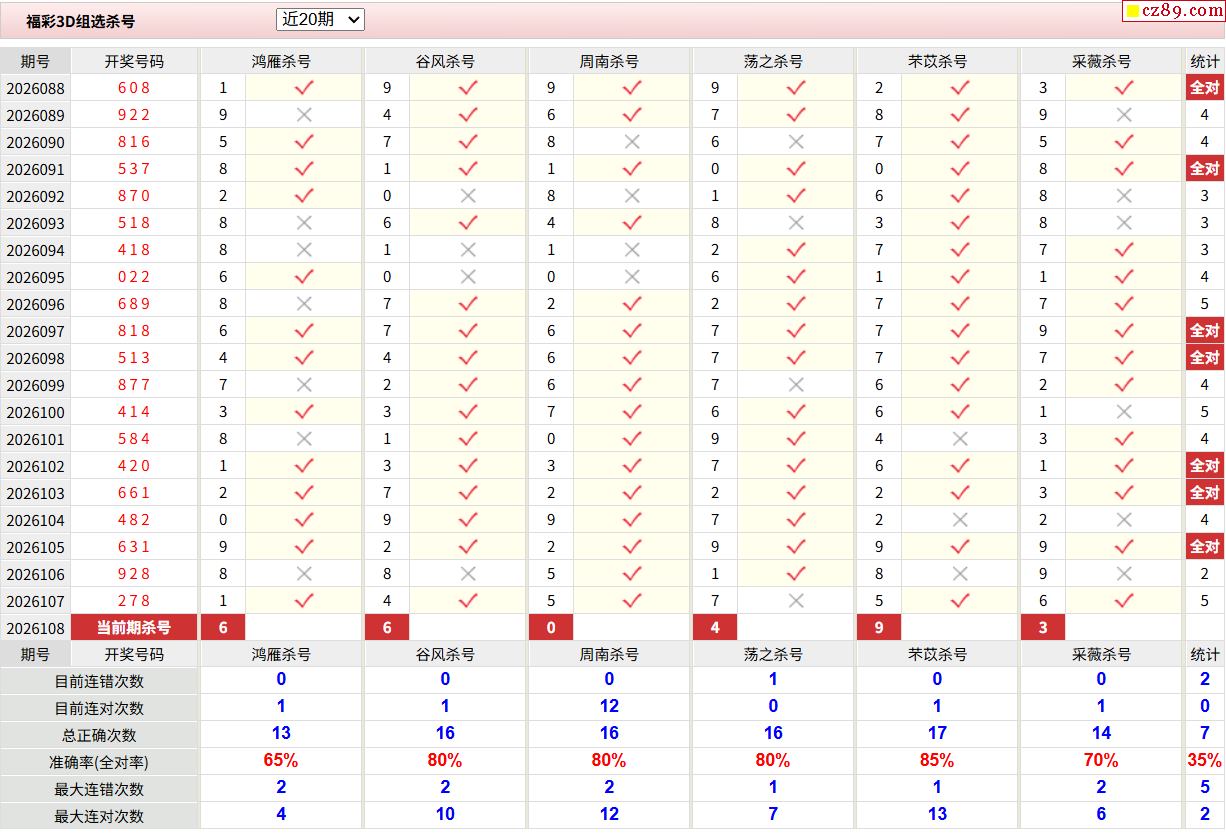Click 鸿雁杀号 gray cross in row 2026089
This screenshot has width=1226, height=833.
coord(304,115)
